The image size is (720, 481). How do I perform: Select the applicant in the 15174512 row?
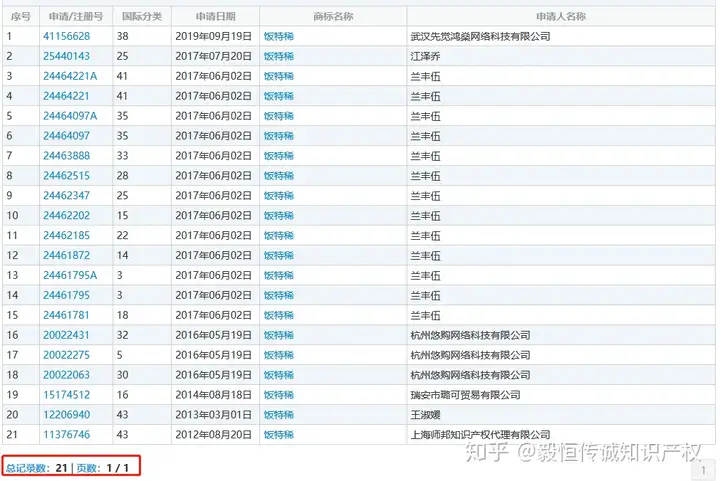pos(465,395)
